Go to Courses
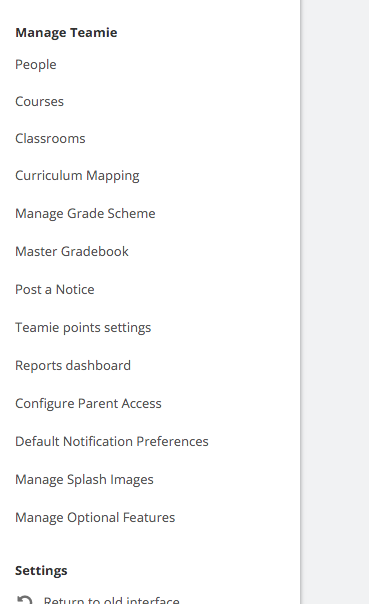 [39, 101]
